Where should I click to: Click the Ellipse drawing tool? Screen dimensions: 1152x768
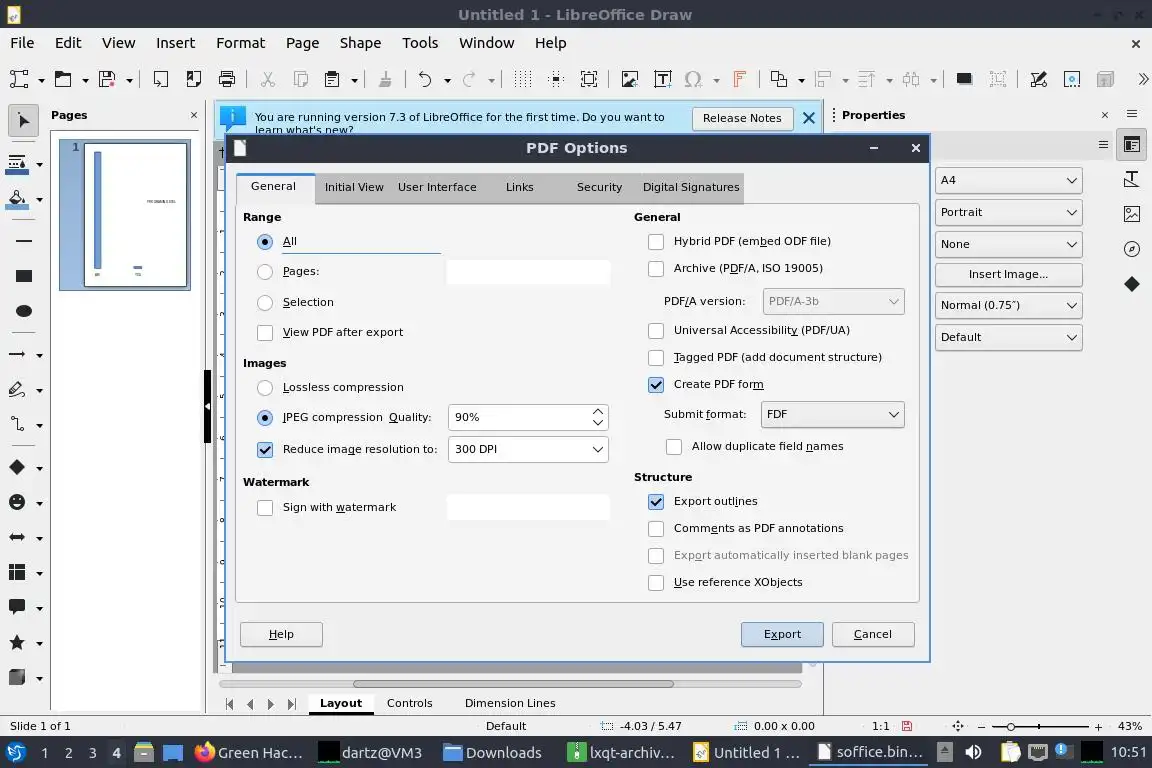tap(24, 311)
